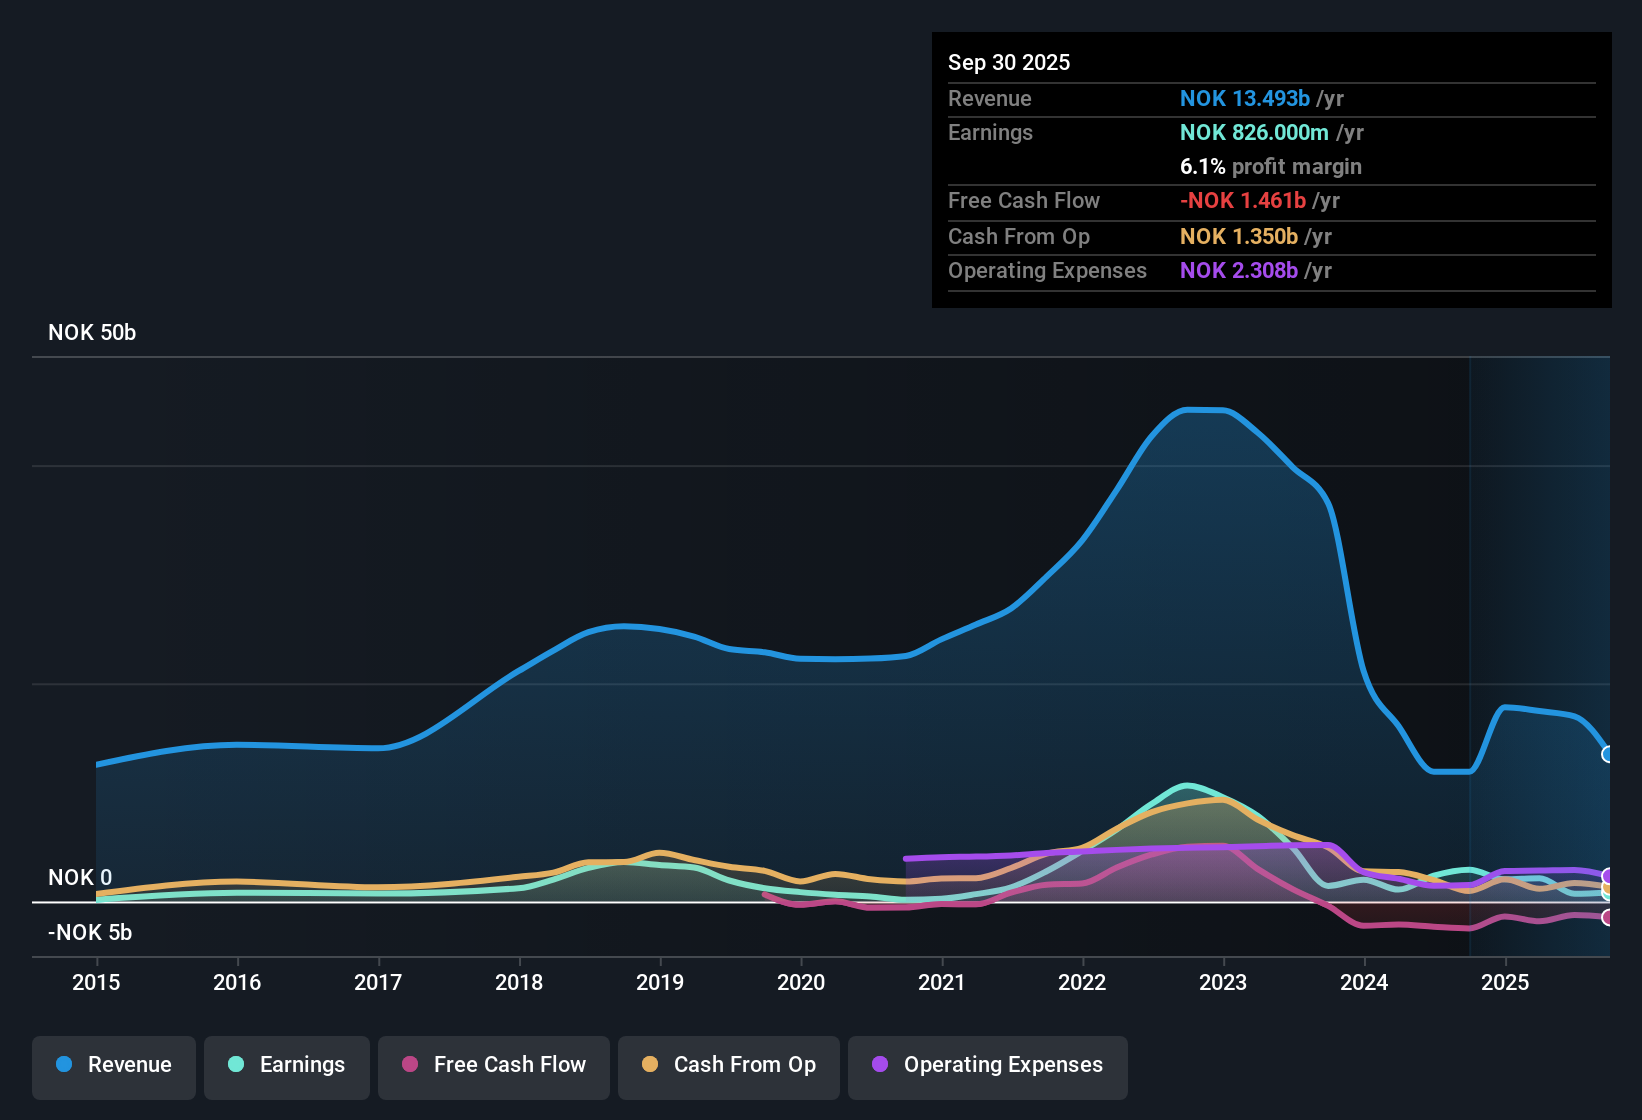Click the Earnings row label in tooltip

990,133
